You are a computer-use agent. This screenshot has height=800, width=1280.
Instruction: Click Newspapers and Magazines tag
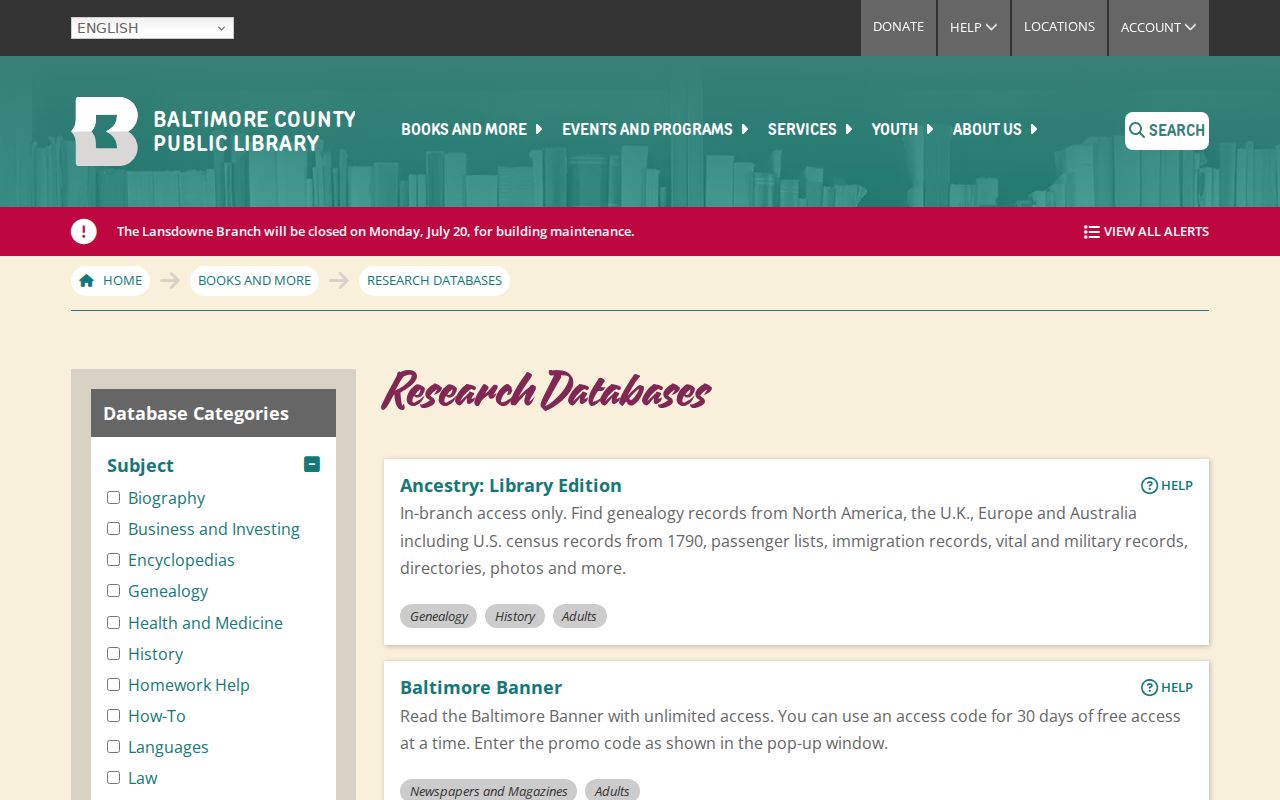click(x=489, y=790)
